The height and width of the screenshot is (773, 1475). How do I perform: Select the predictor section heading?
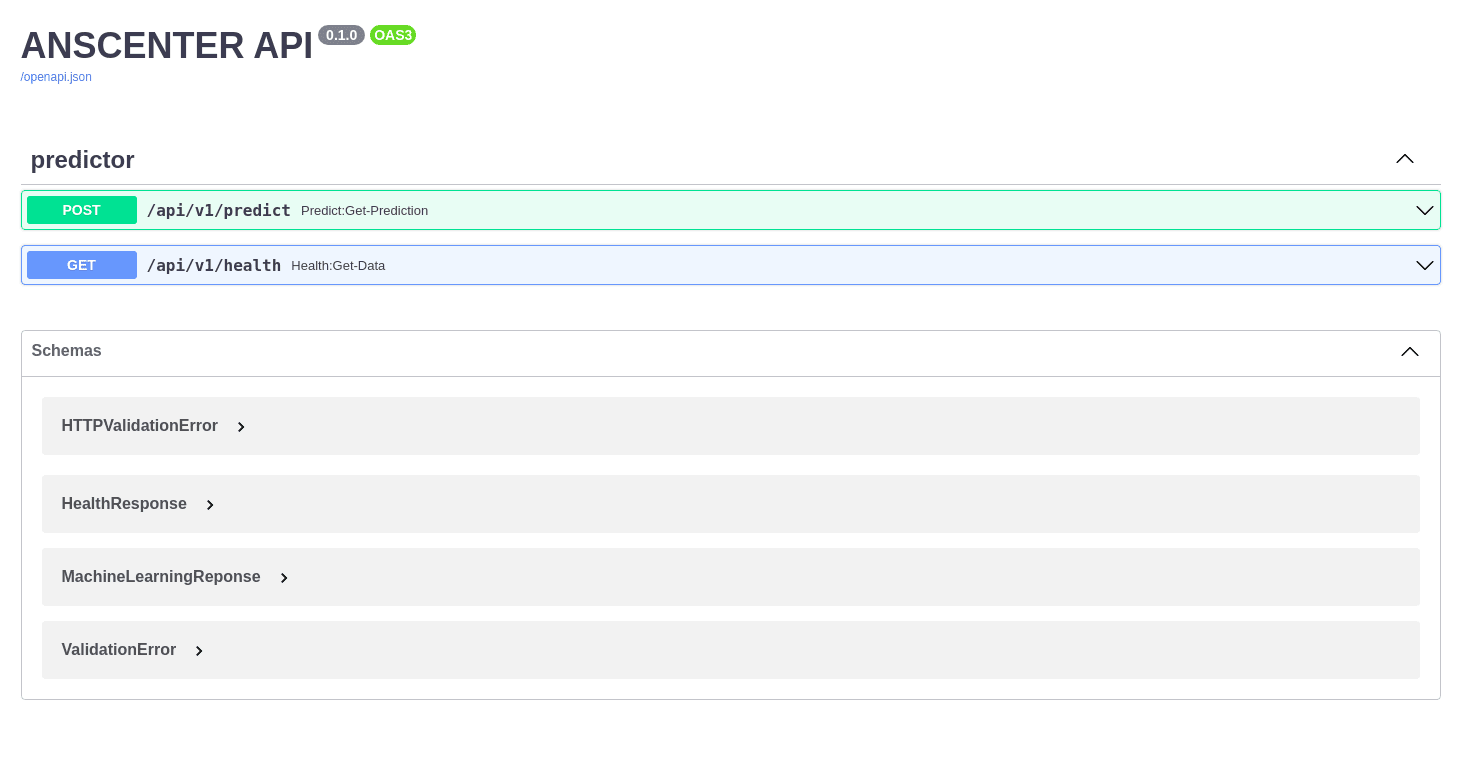[82, 159]
